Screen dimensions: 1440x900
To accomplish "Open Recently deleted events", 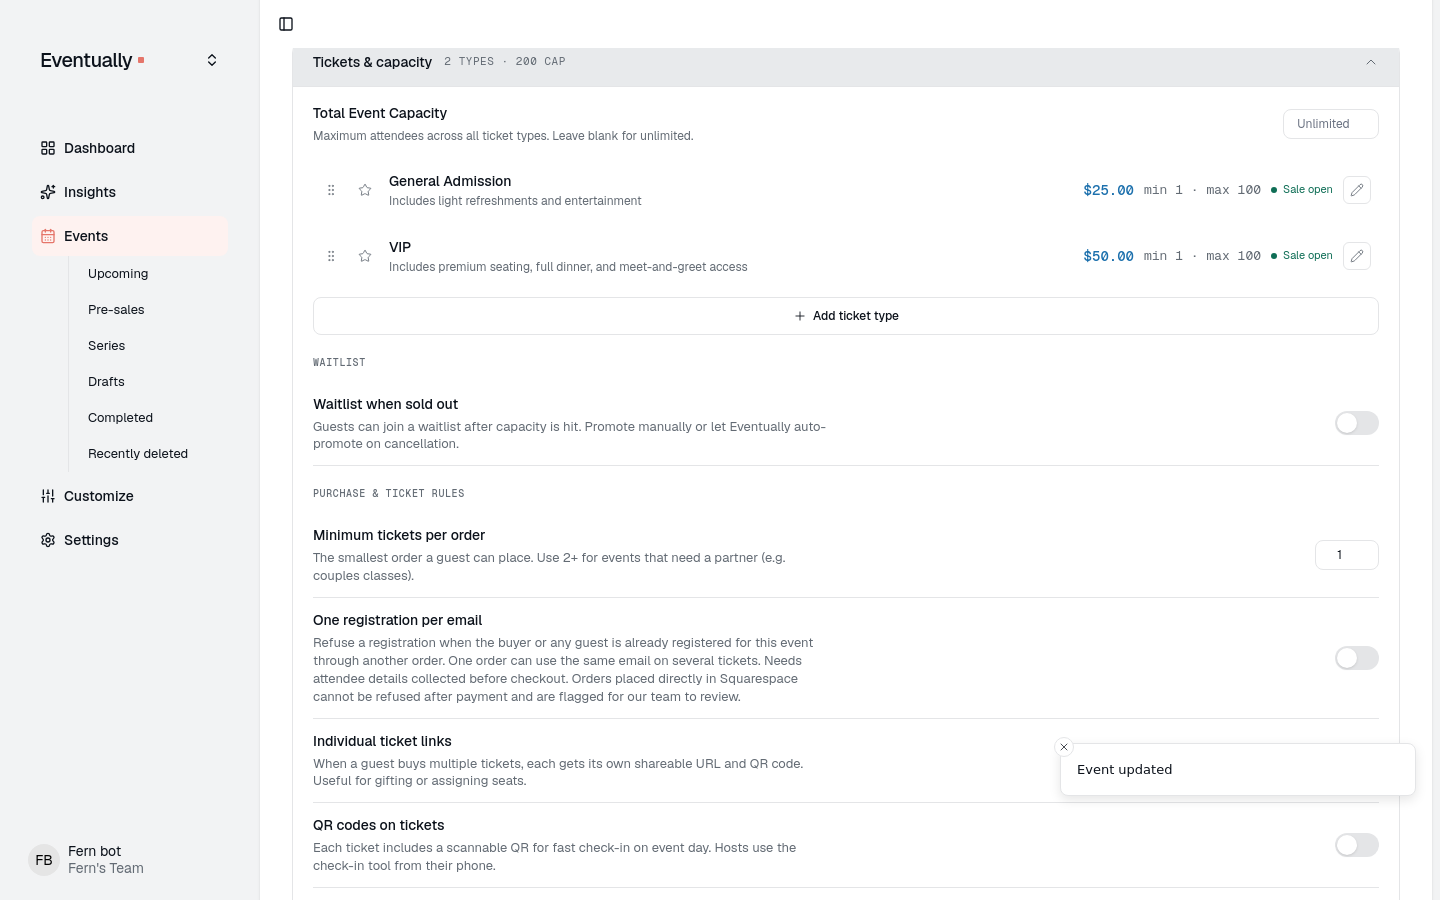I will (138, 454).
